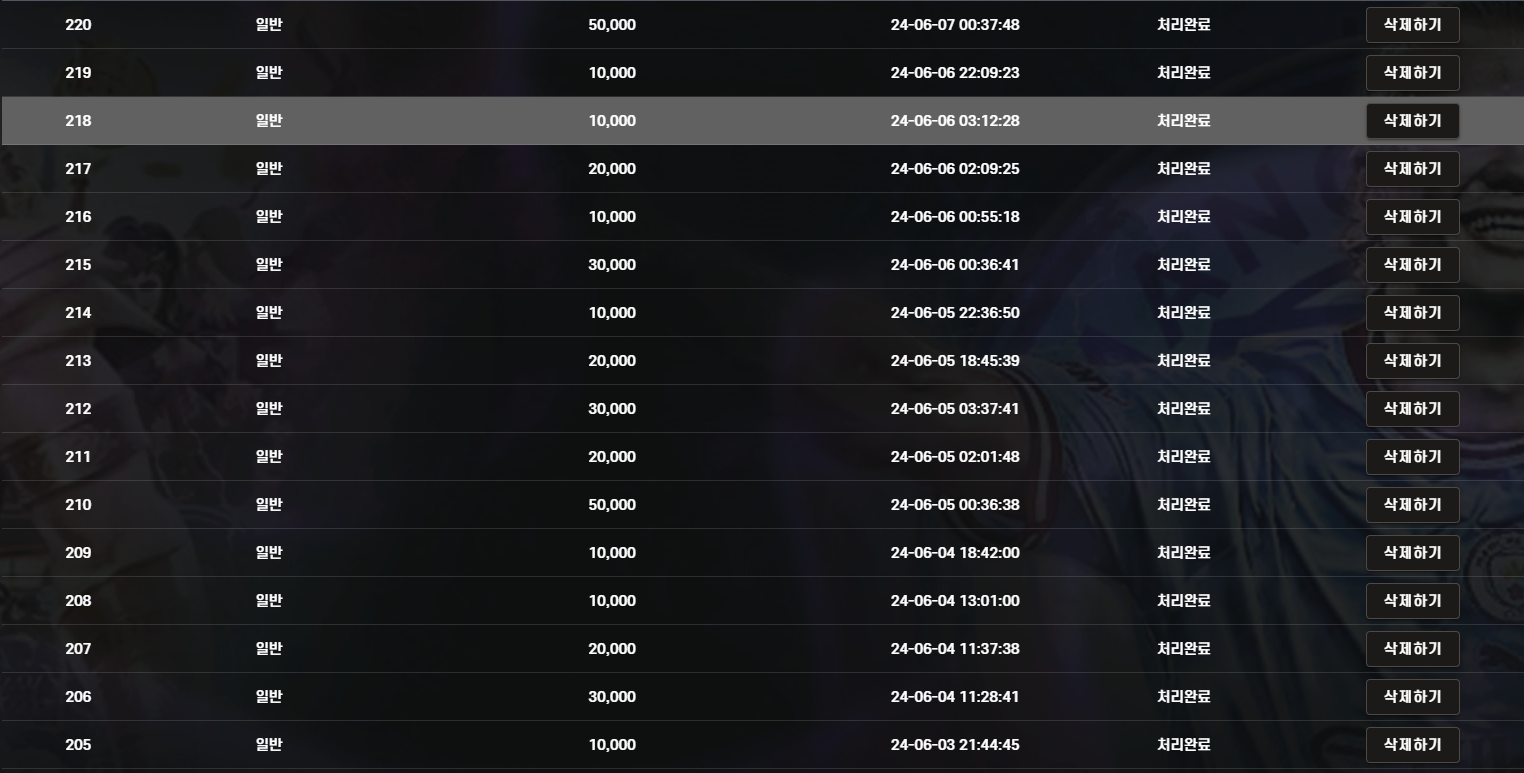Click 삭제하기 button for row 207
The height and width of the screenshot is (773, 1524).
(1412, 649)
